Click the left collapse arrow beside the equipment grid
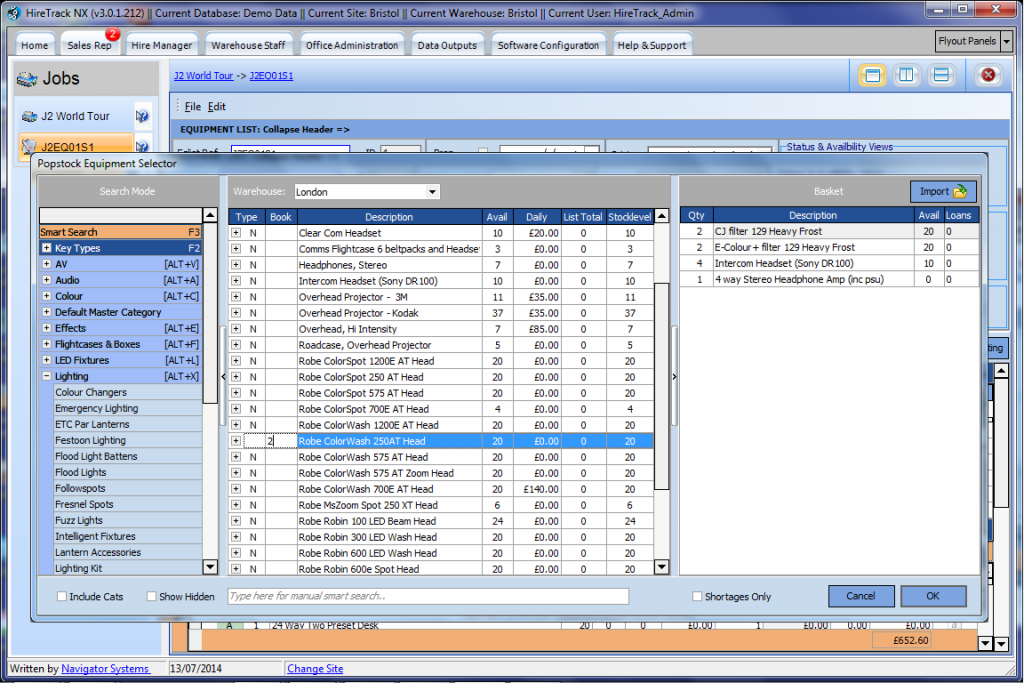Viewport: 1024px width, 683px height. [224, 377]
